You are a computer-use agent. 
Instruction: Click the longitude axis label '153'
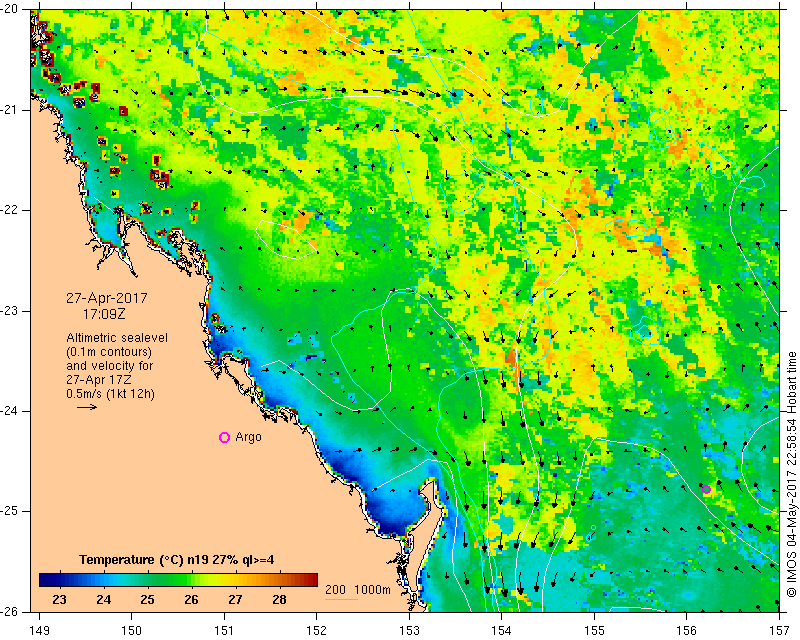click(x=410, y=631)
